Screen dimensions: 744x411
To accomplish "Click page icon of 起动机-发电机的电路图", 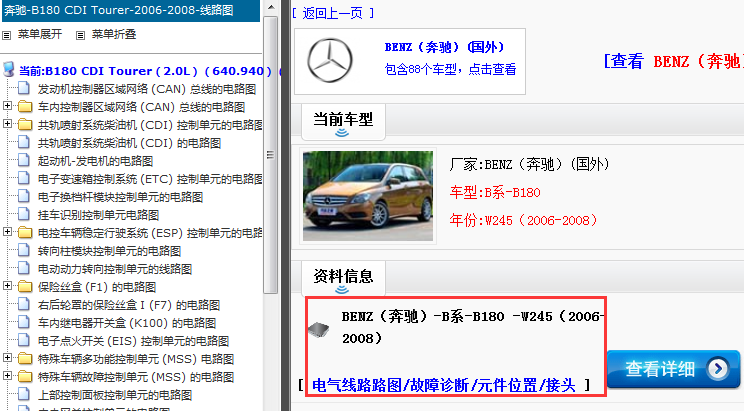I will tap(24, 160).
